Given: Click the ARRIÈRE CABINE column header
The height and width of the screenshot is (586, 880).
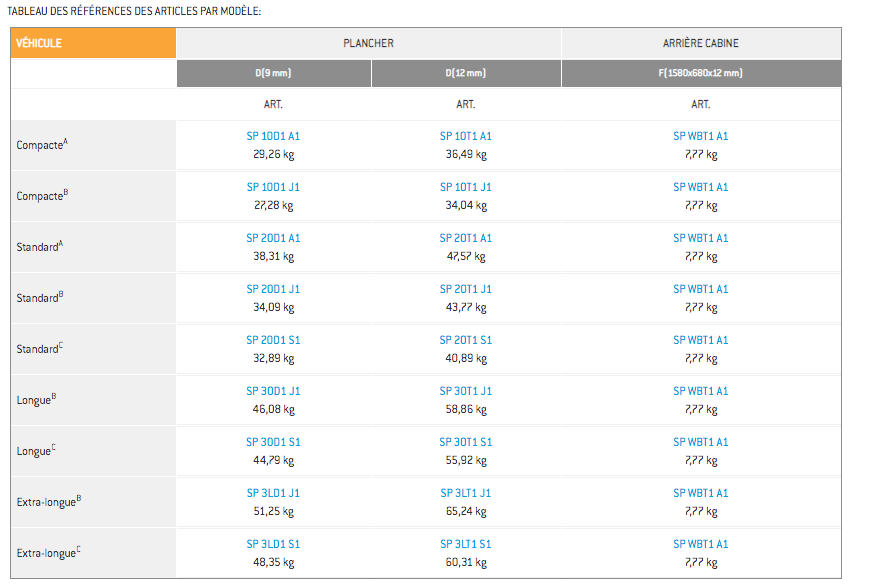Looking at the screenshot, I should (x=700, y=43).
